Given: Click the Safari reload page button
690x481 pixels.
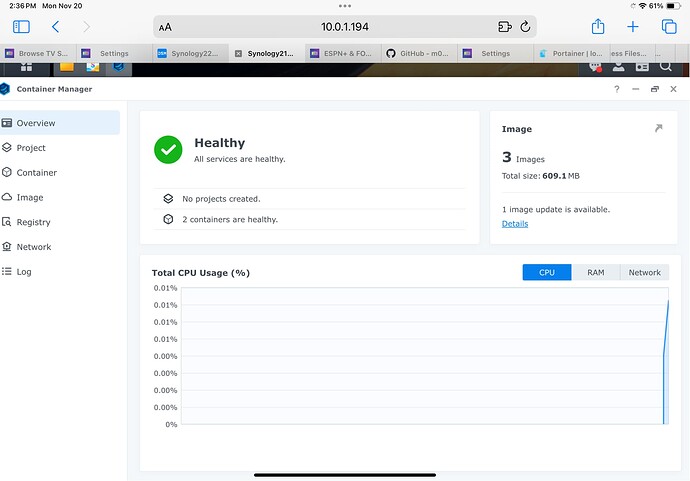Looking at the screenshot, I should click(x=526, y=27).
